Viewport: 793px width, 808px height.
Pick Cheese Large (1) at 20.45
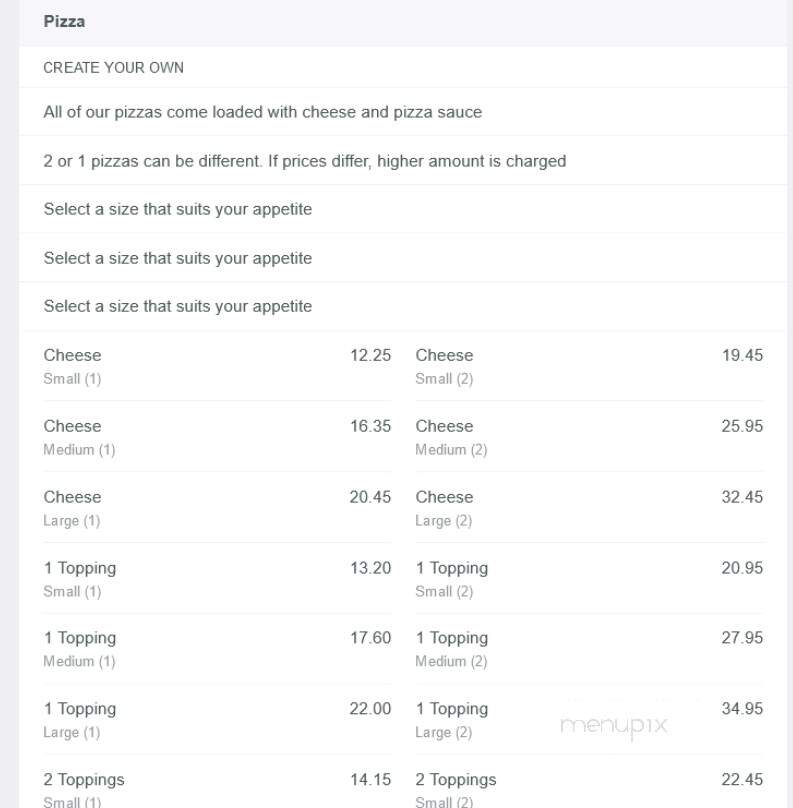point(217,508)
